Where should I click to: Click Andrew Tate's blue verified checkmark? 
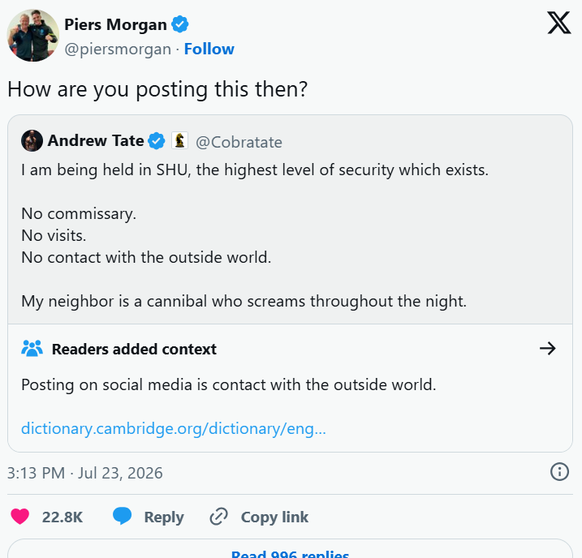pyautogui.click(x=157, y=141)
